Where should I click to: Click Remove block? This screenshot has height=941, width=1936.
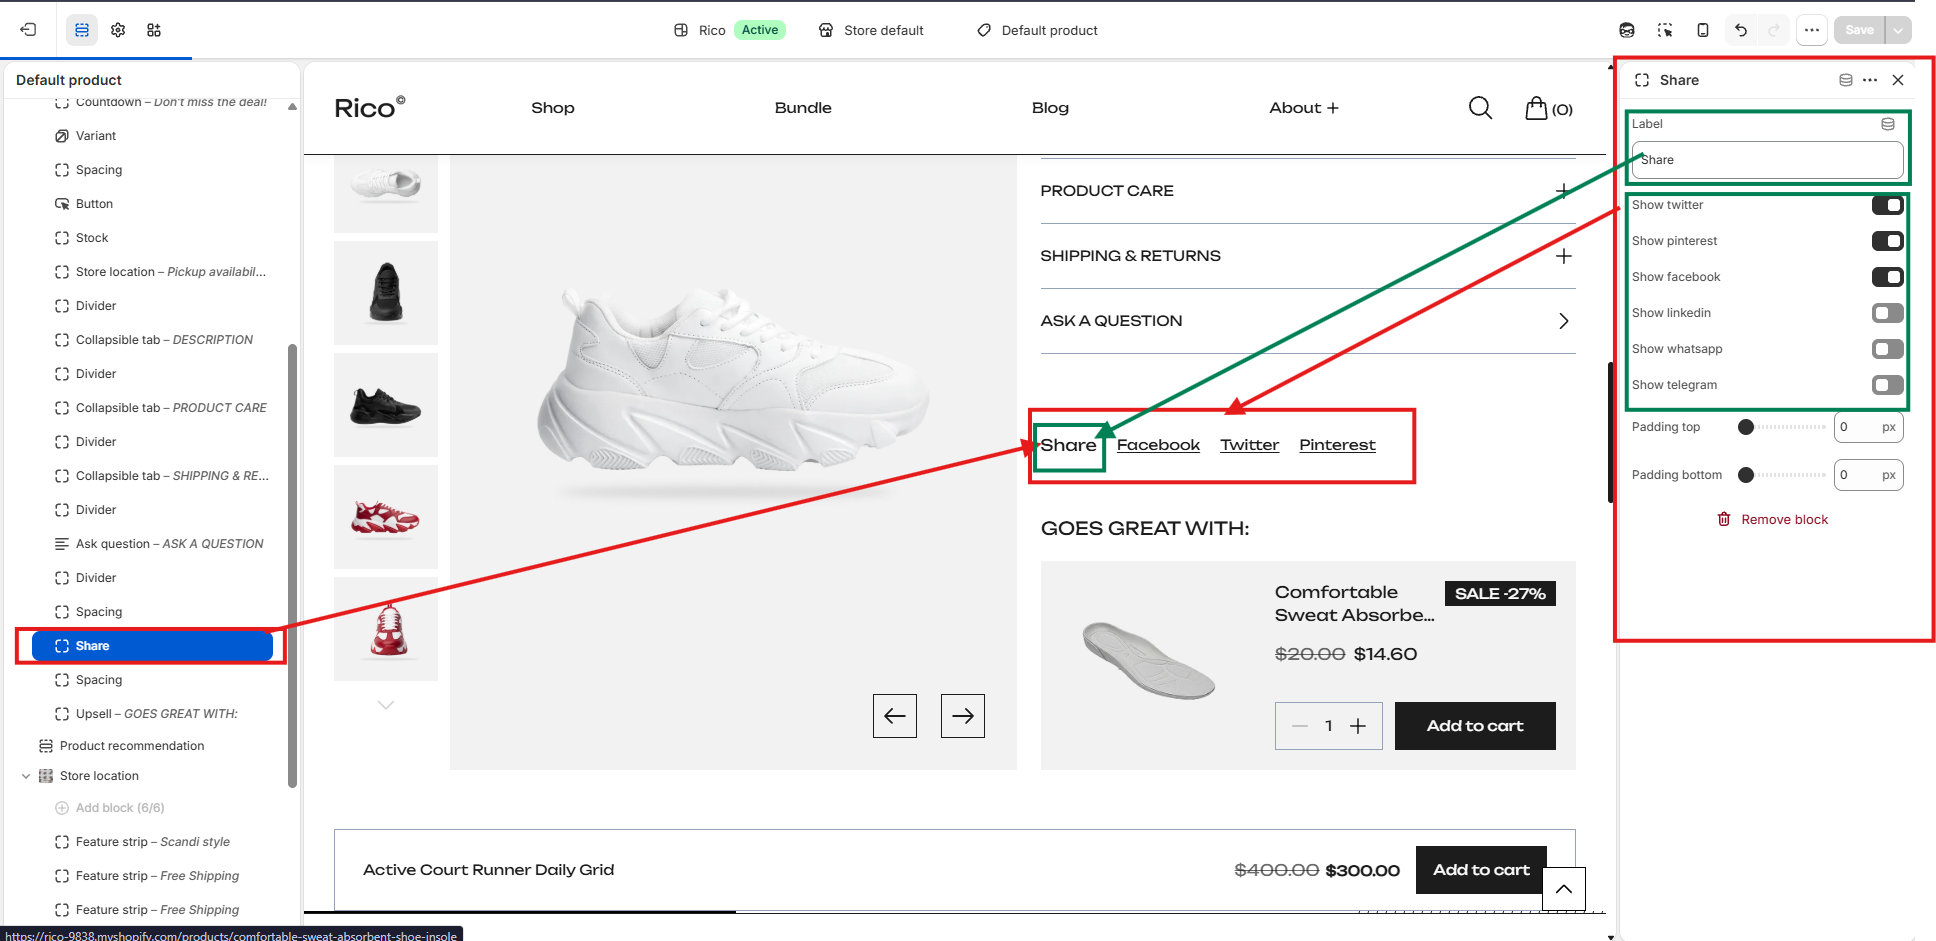[x=1772, y=519]
